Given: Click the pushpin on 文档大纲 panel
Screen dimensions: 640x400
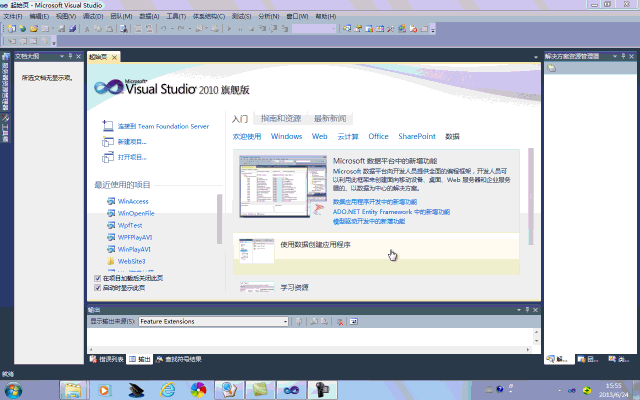Looking at the screenshot, I should [x=70, y=56].
